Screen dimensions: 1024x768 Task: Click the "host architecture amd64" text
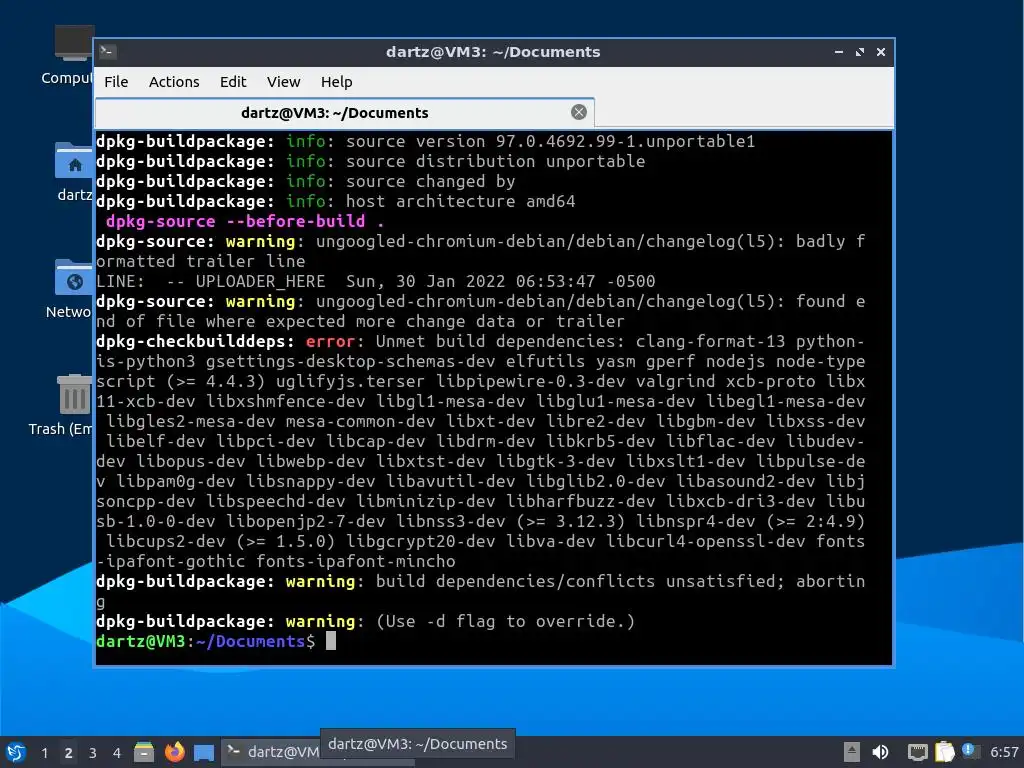pos(460,201)
